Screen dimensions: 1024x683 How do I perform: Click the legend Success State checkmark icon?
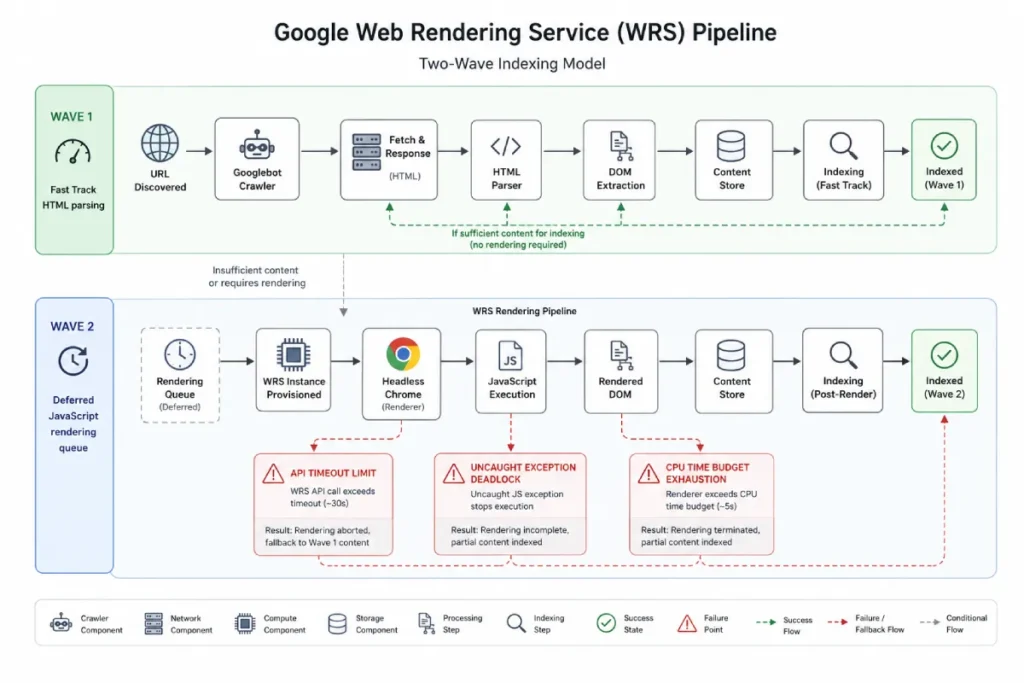click(x=606, y=623)
